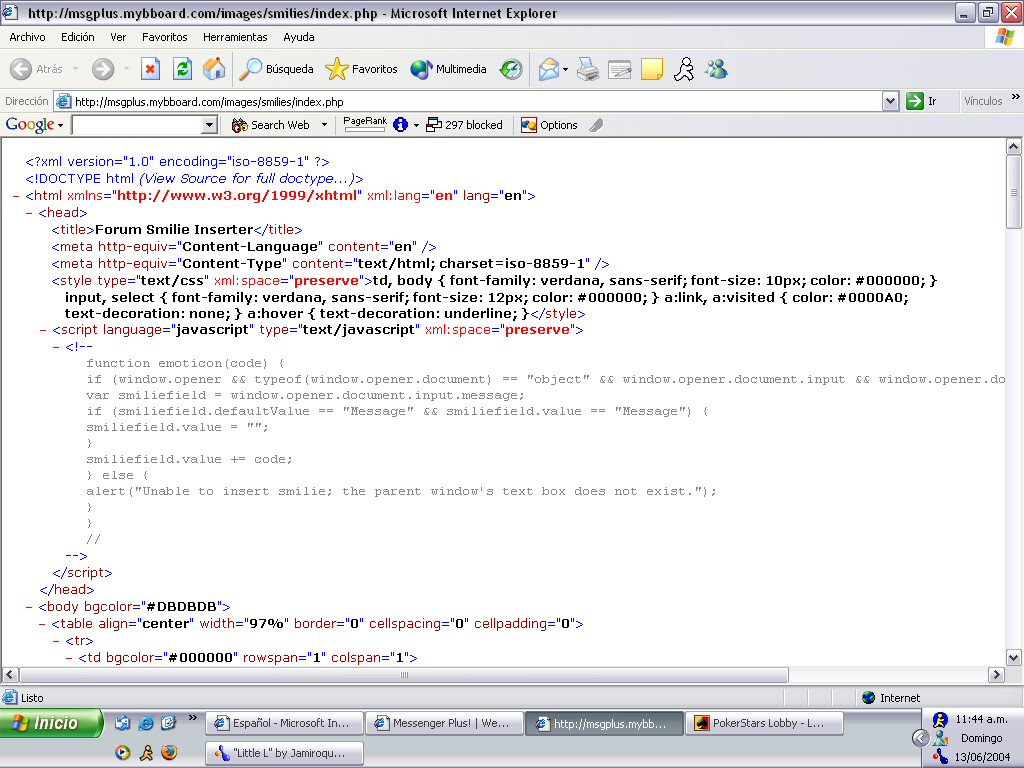Click the MSN Messenger buddies icon
1024x768 pixels.
pos(716,69)
